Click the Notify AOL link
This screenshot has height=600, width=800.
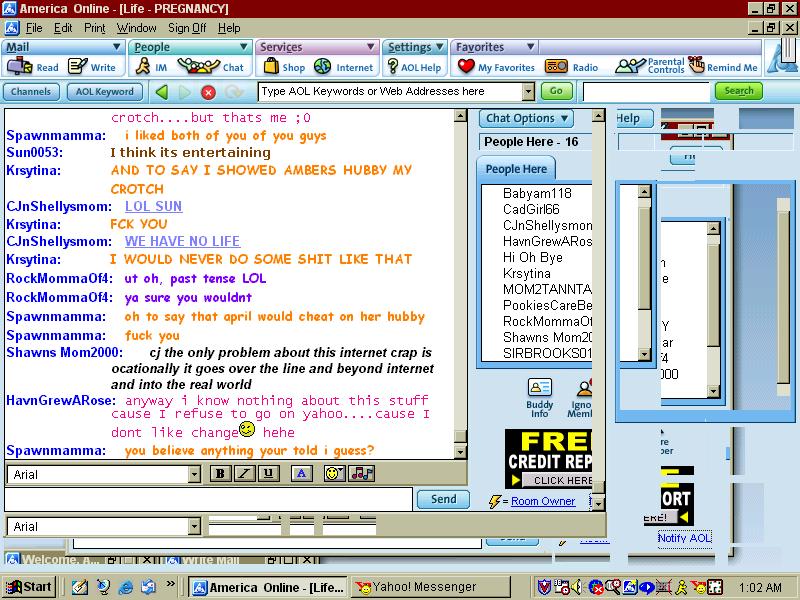tap(684, 538)
